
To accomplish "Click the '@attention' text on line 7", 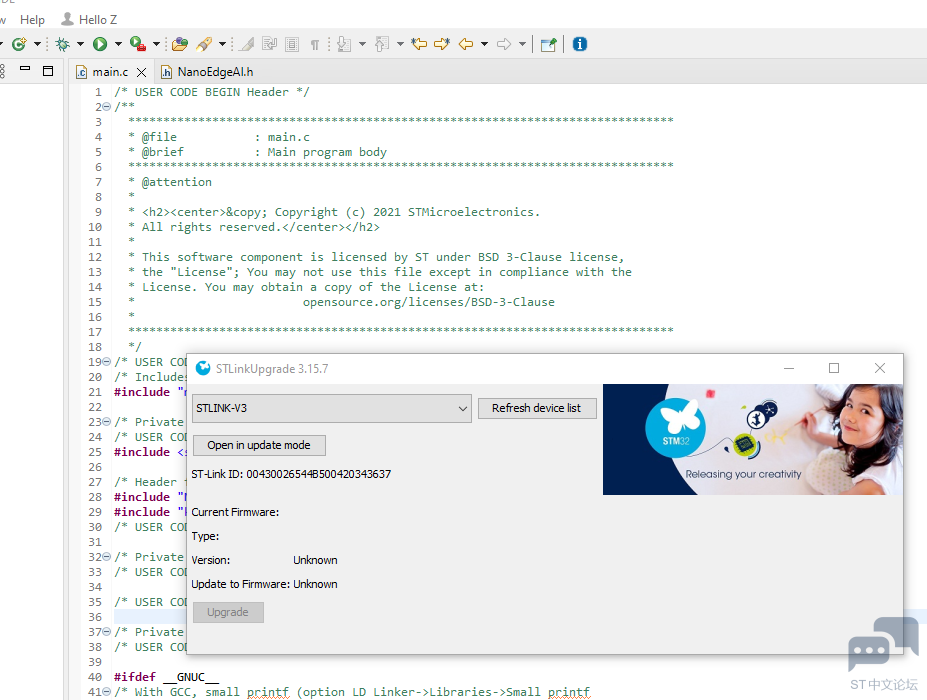I will (176, 182).
